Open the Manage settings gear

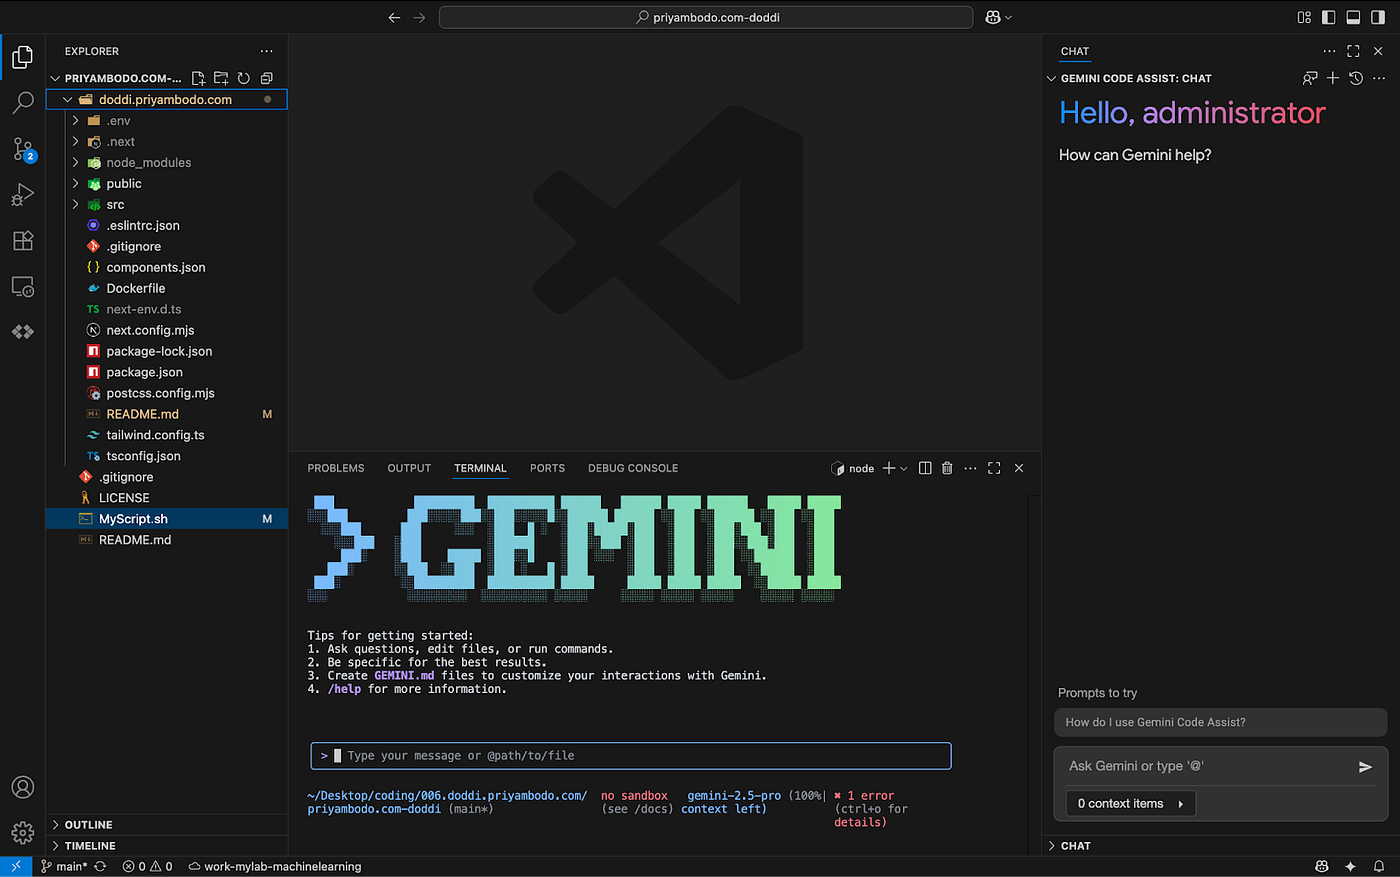coord(22,833)
